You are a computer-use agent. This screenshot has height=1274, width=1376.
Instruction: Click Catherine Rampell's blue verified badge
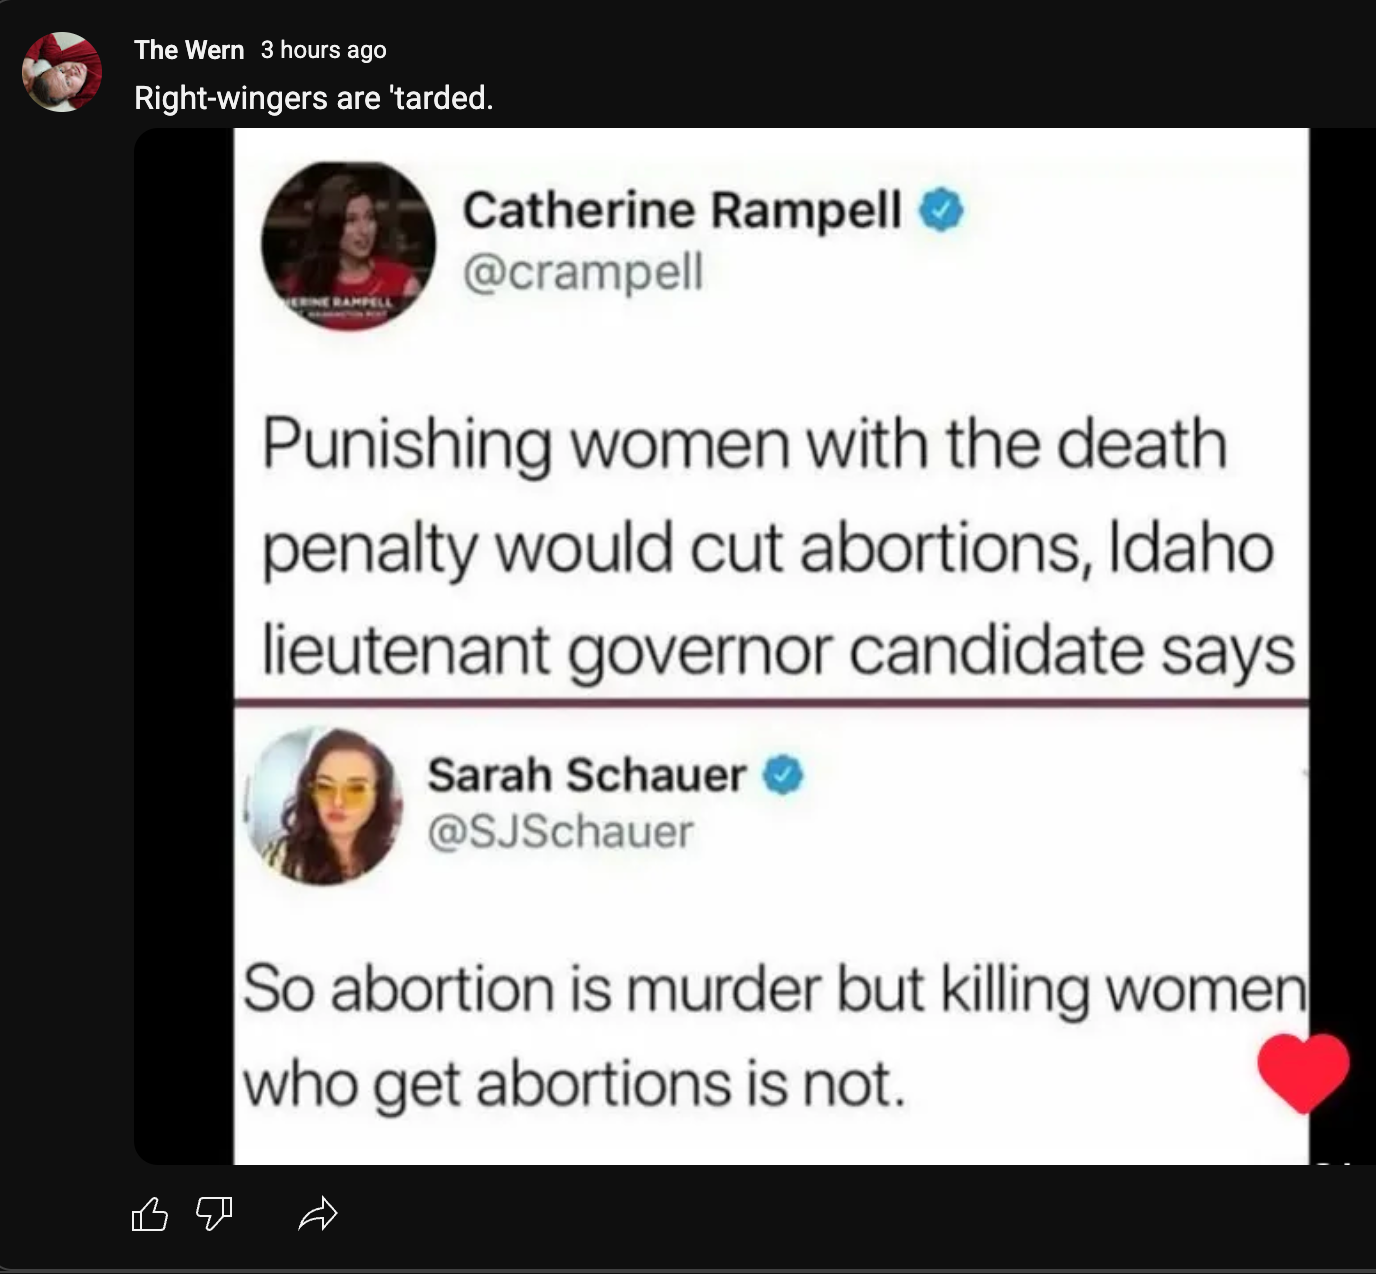941,210
